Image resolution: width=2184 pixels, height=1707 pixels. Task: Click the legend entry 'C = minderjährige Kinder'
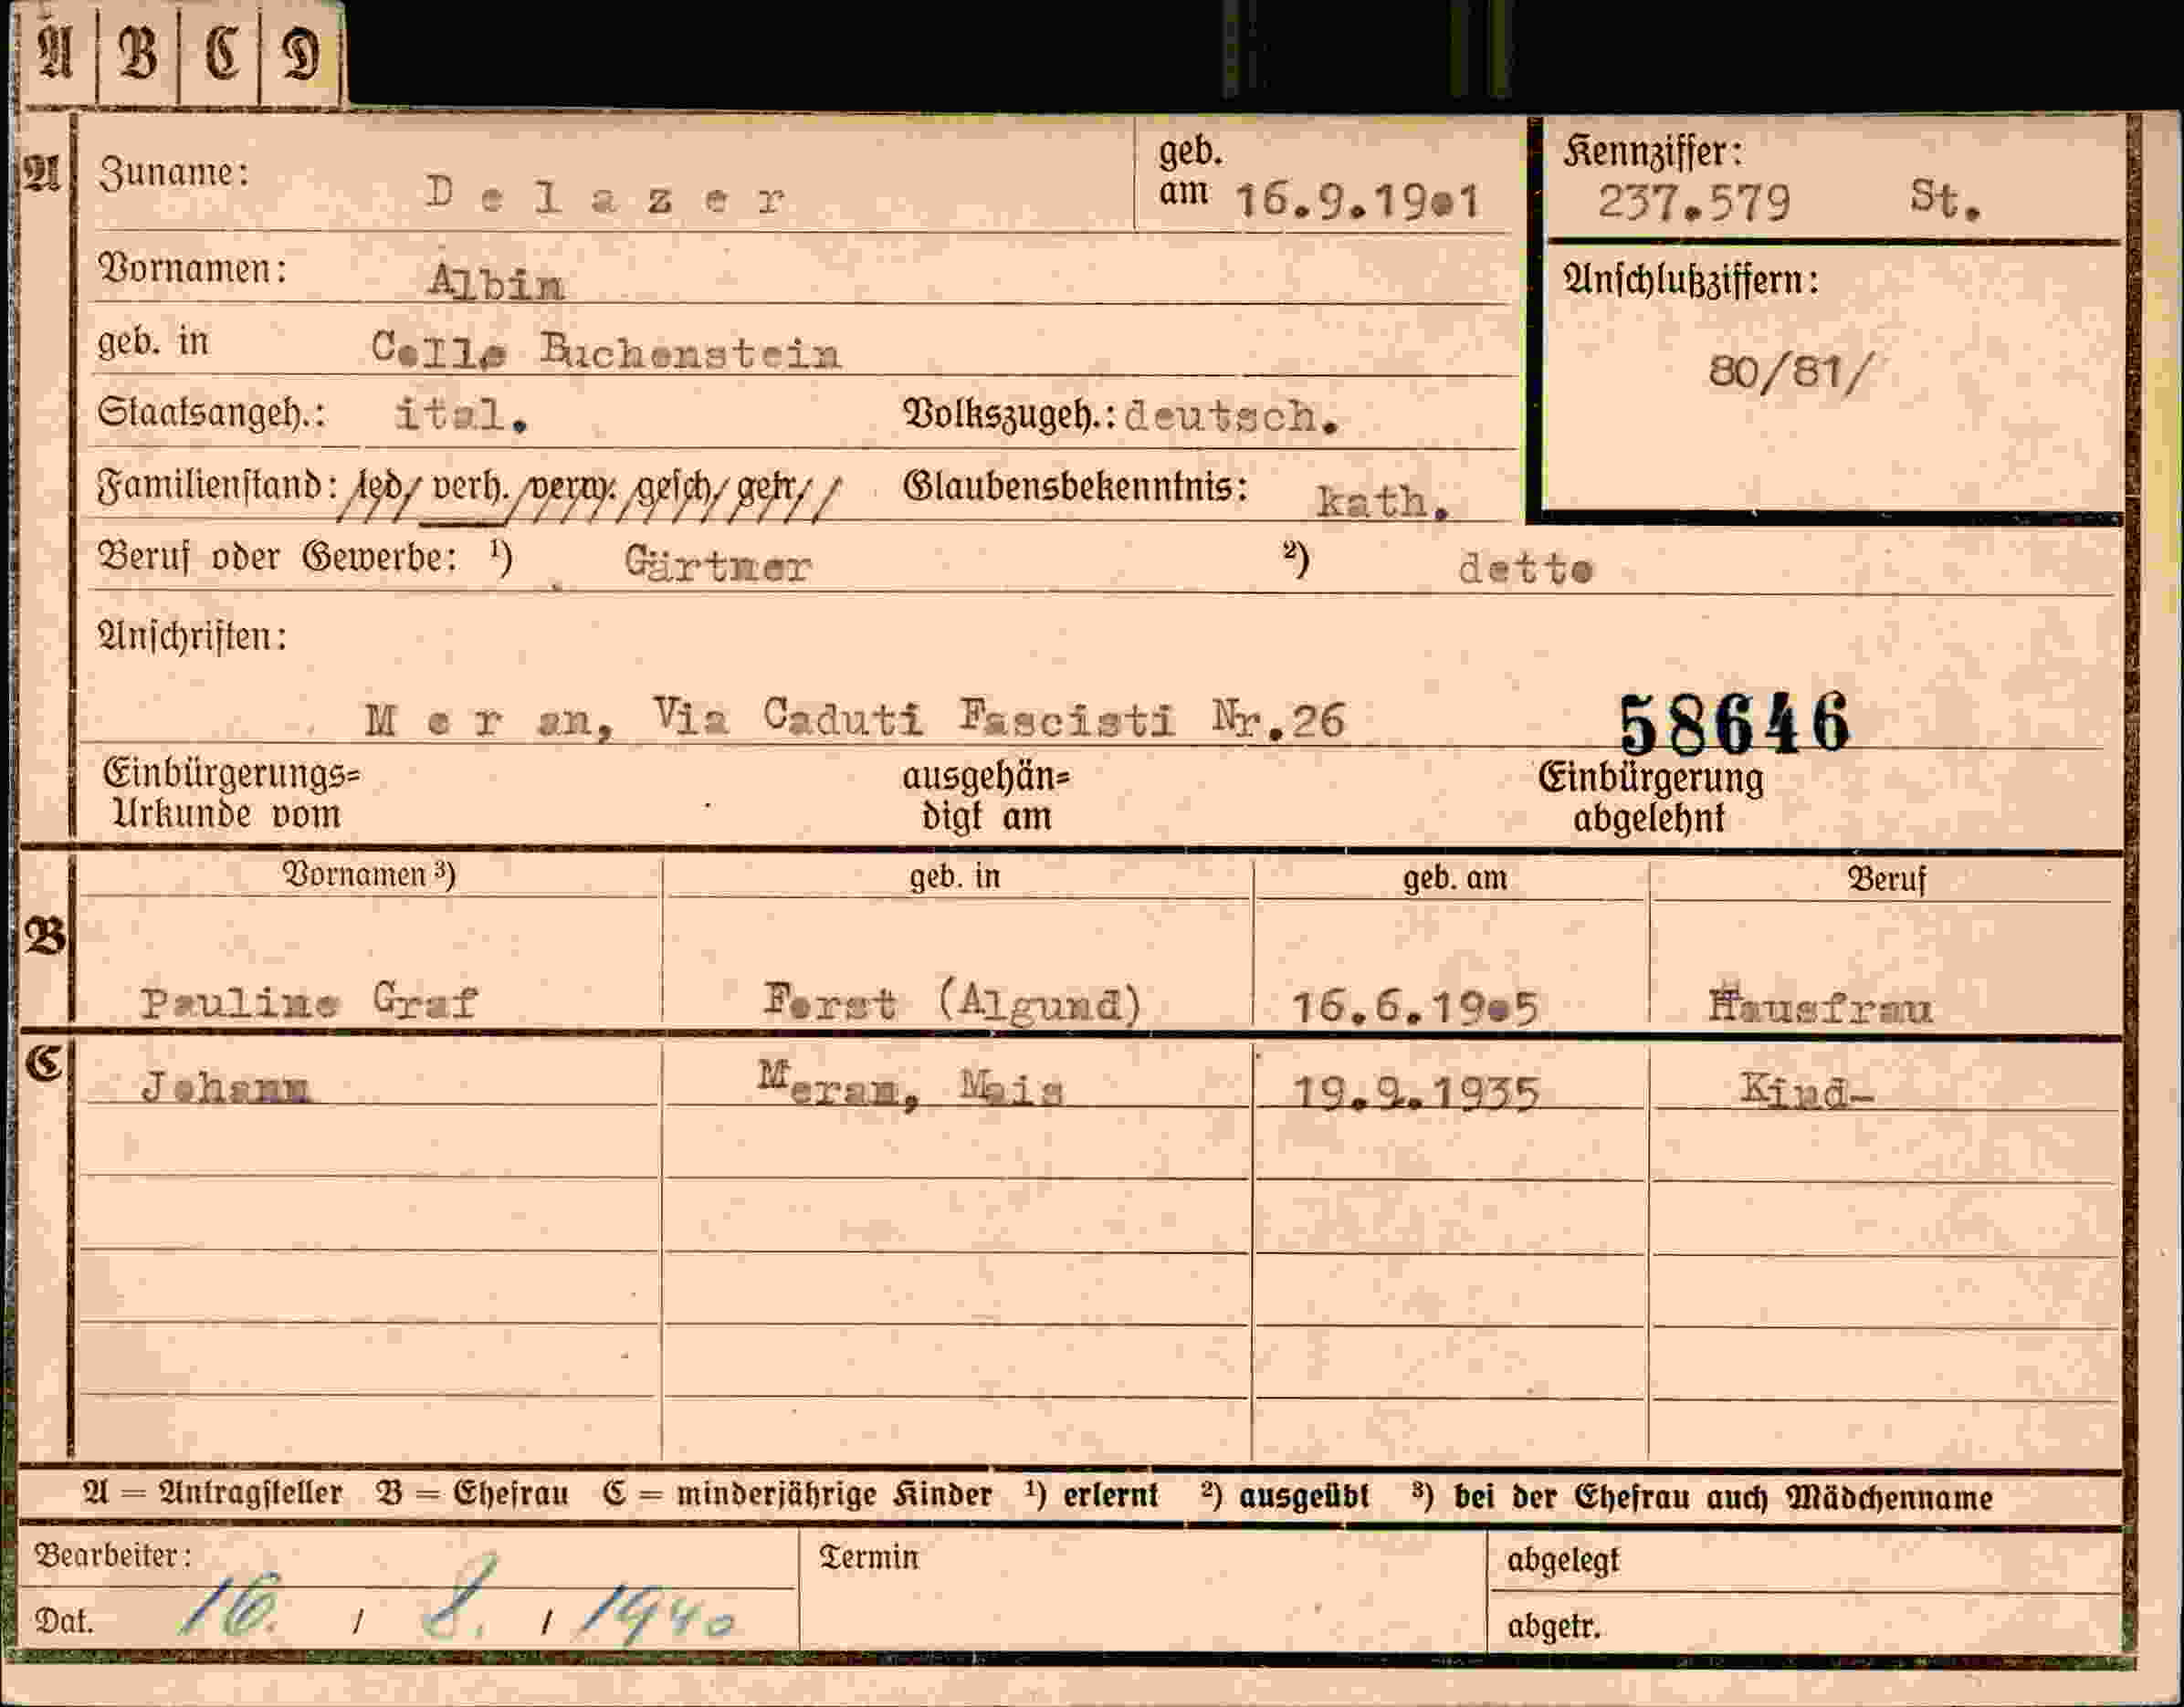tap(797, 1495)
